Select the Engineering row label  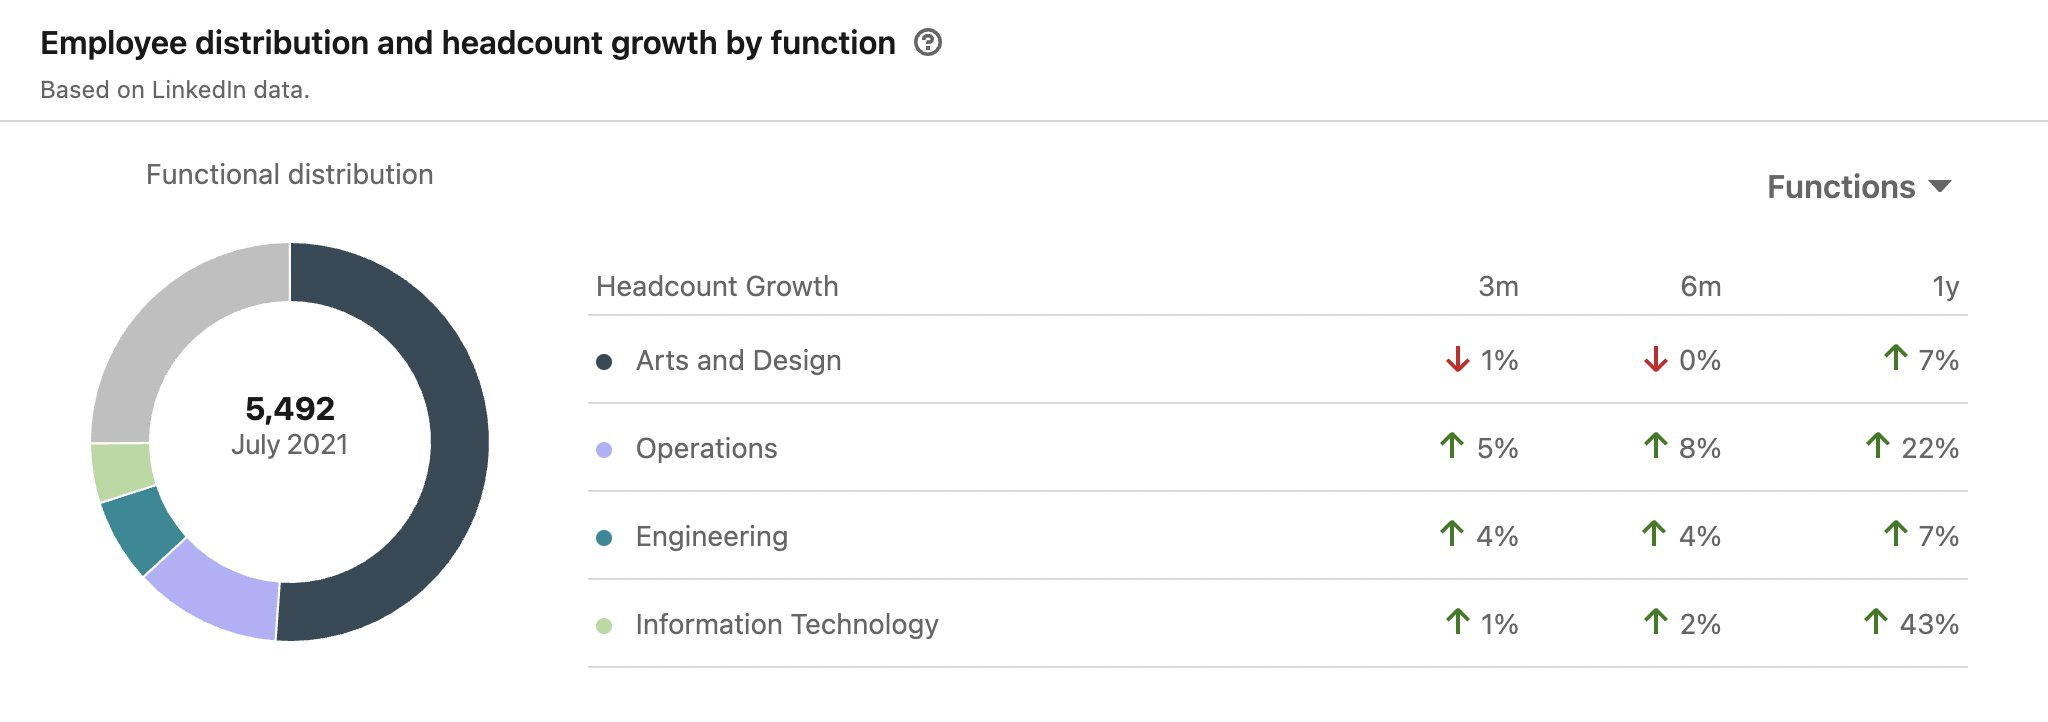tap(711, 536)
